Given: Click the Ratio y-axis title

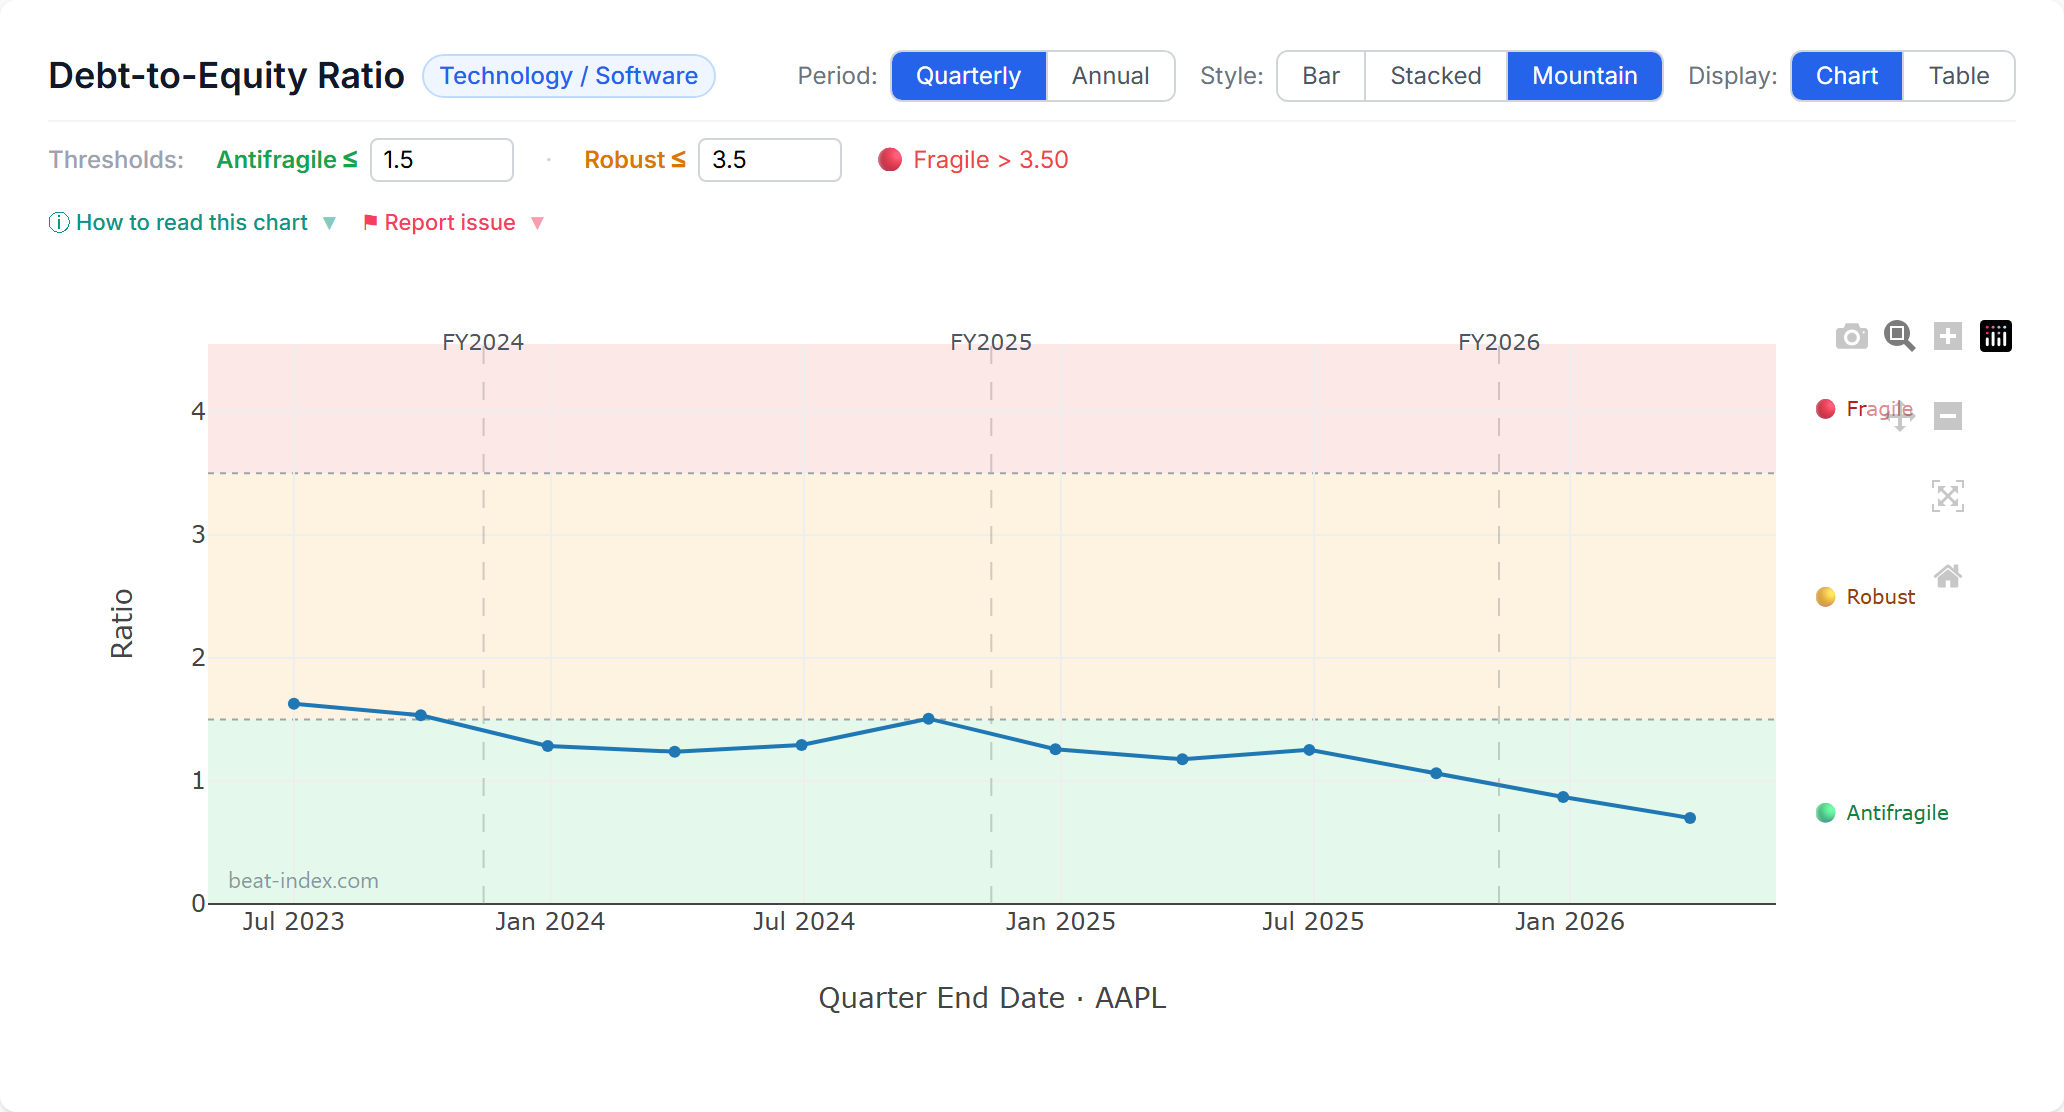Looking at the screenshot, I should tap(122, 623).
